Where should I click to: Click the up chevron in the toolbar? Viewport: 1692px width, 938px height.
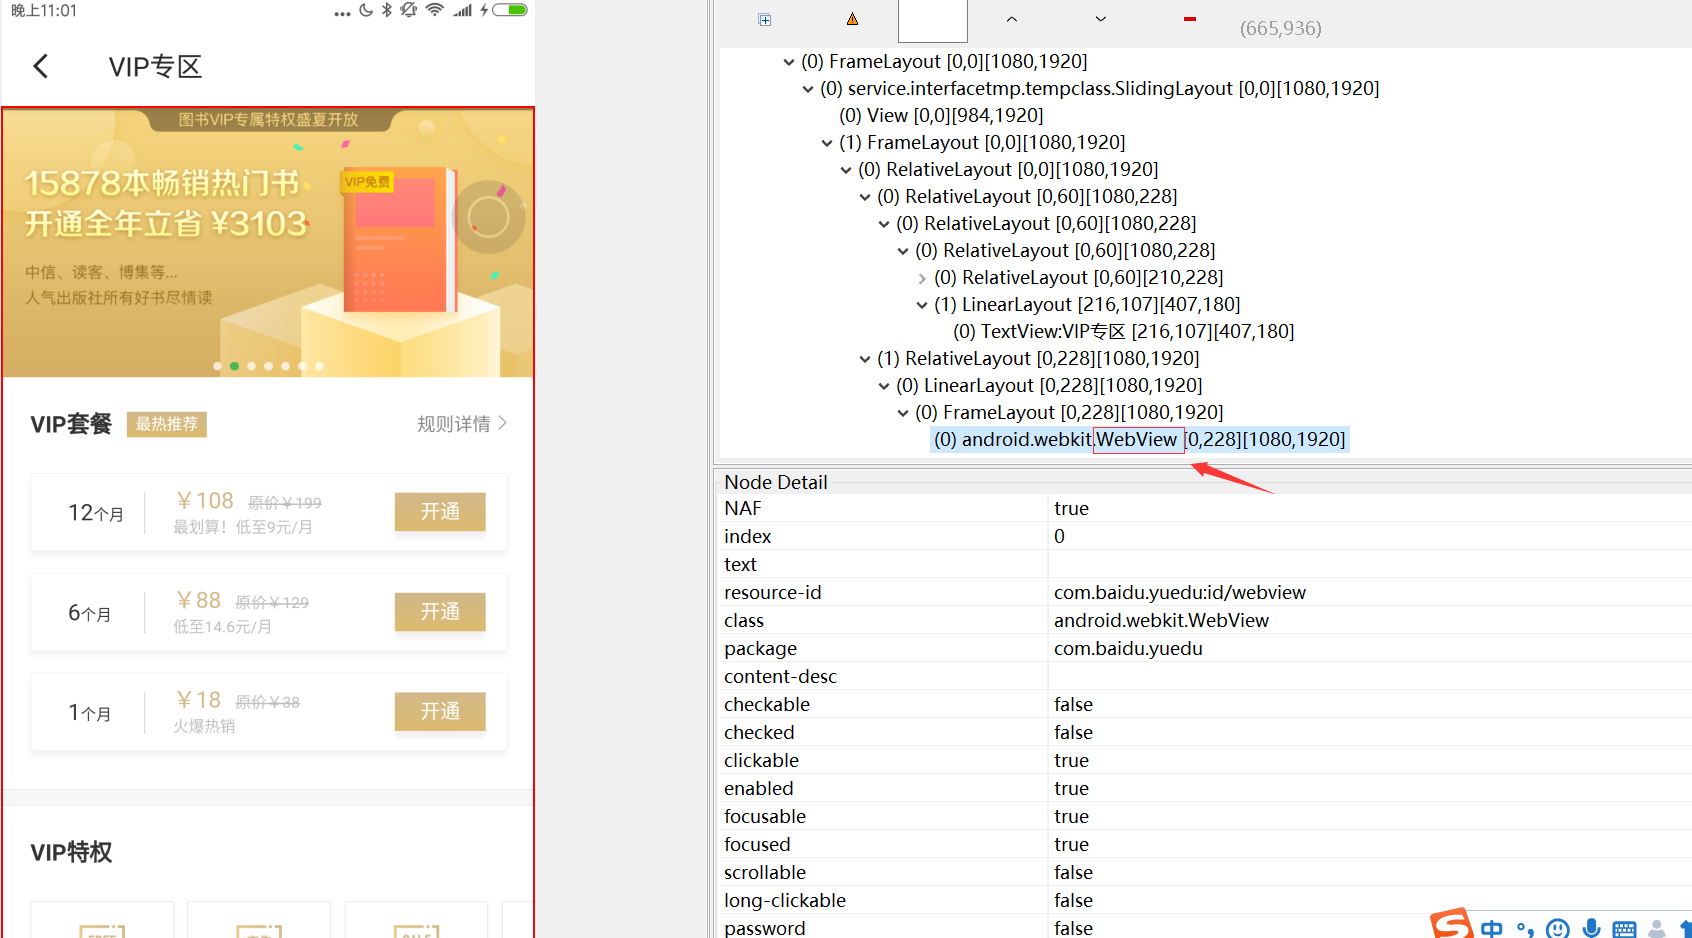tap(1012, 19)
